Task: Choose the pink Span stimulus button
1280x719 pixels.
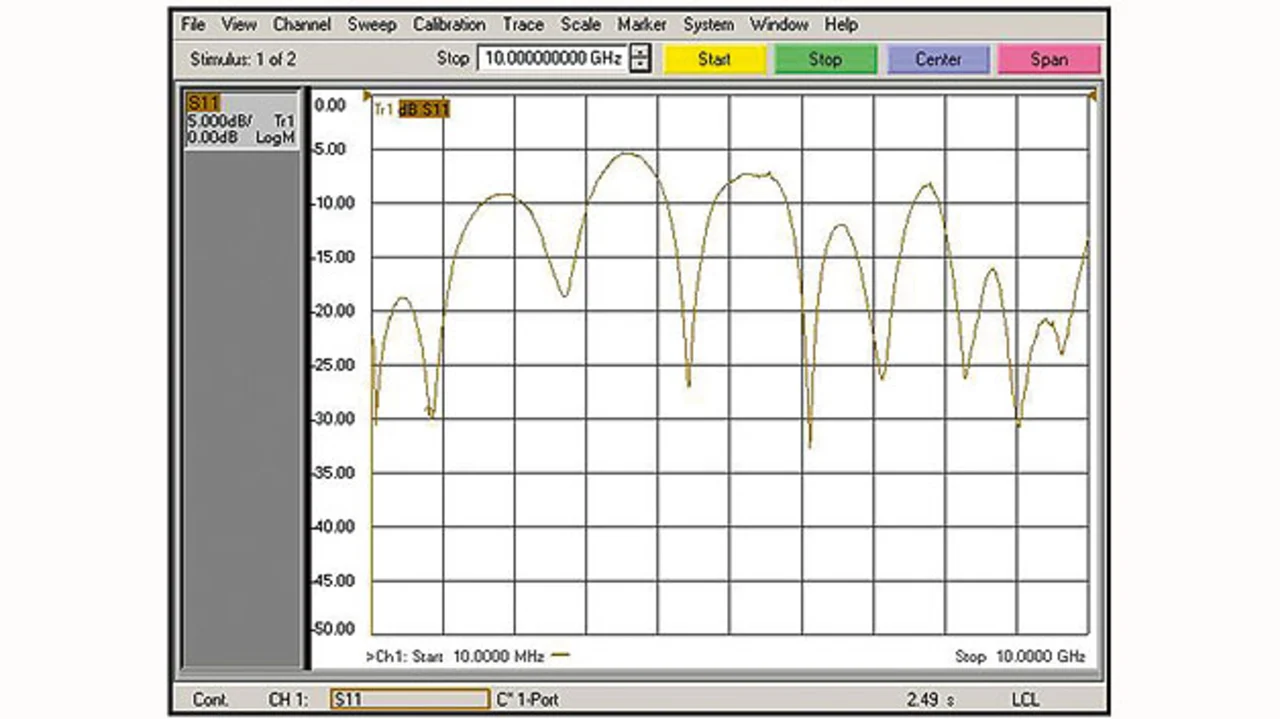Action: (x=1049, y=59)
